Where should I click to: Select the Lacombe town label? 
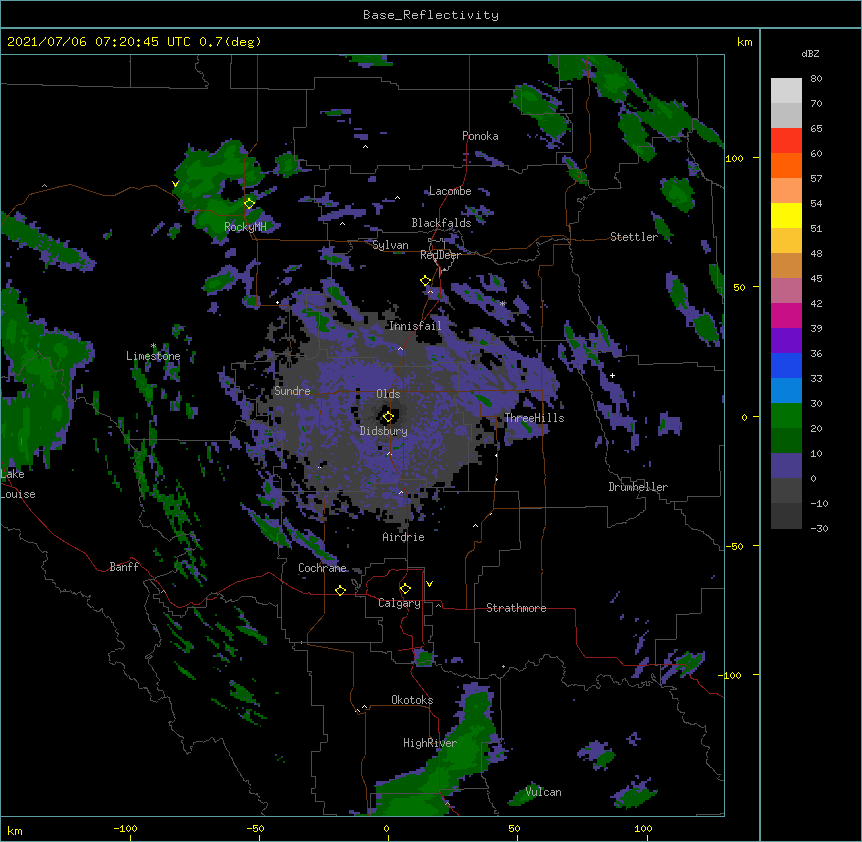click(450, 191)
